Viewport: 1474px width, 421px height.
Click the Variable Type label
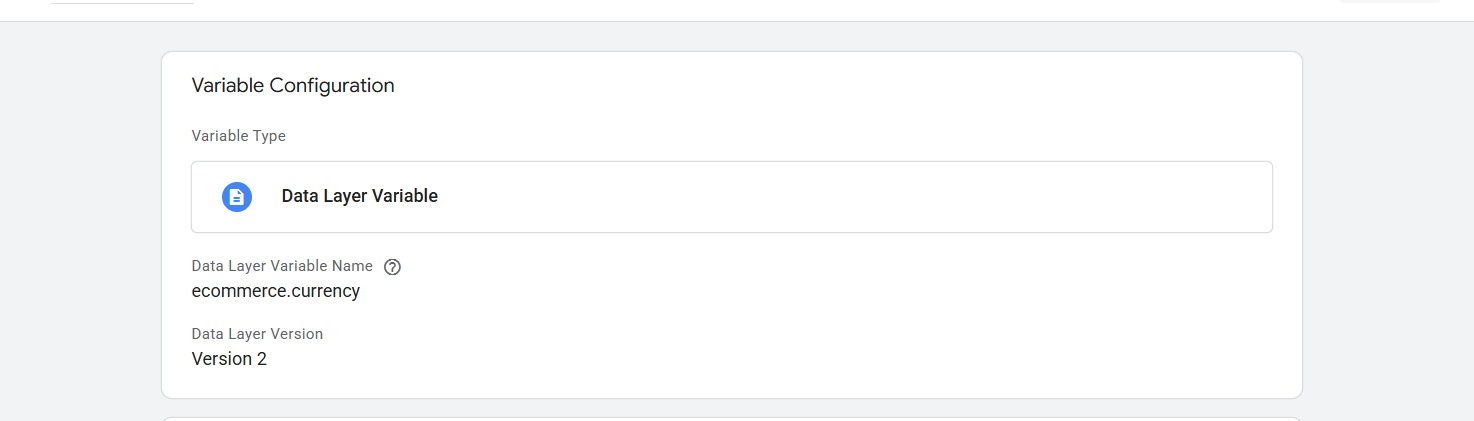pos(238,136)
